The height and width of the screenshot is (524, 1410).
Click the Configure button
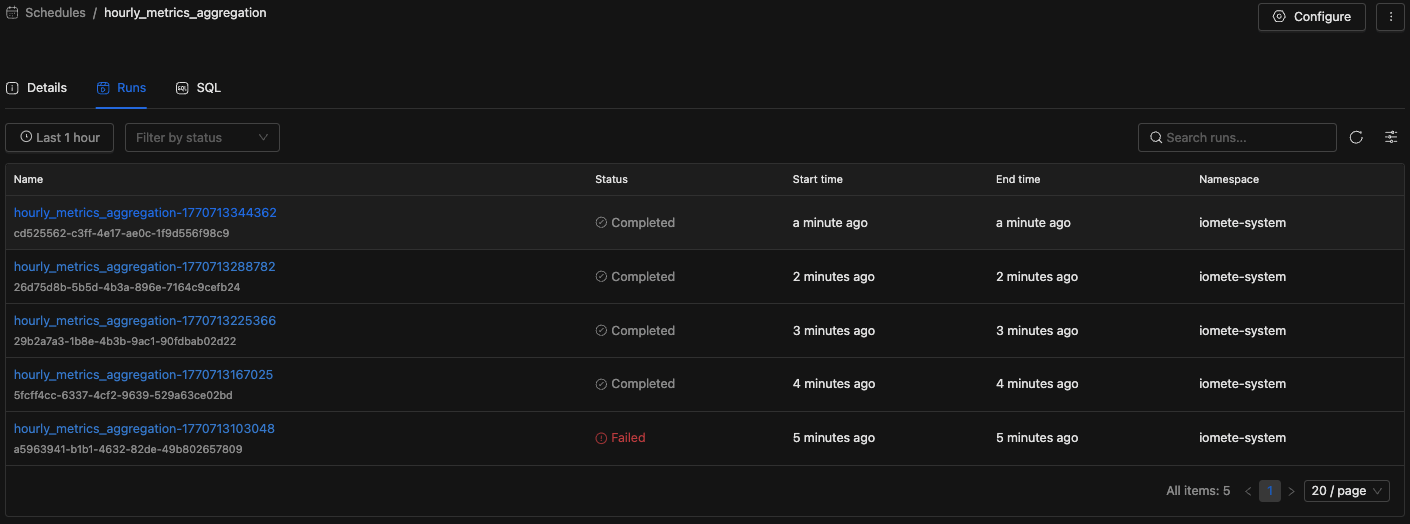click(1311, 17)
